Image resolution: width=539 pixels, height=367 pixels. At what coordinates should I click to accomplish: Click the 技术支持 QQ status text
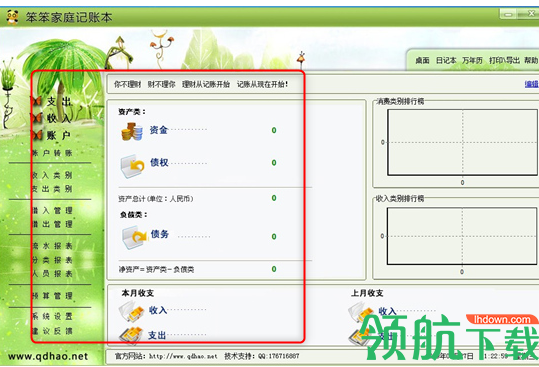point(262,356)
